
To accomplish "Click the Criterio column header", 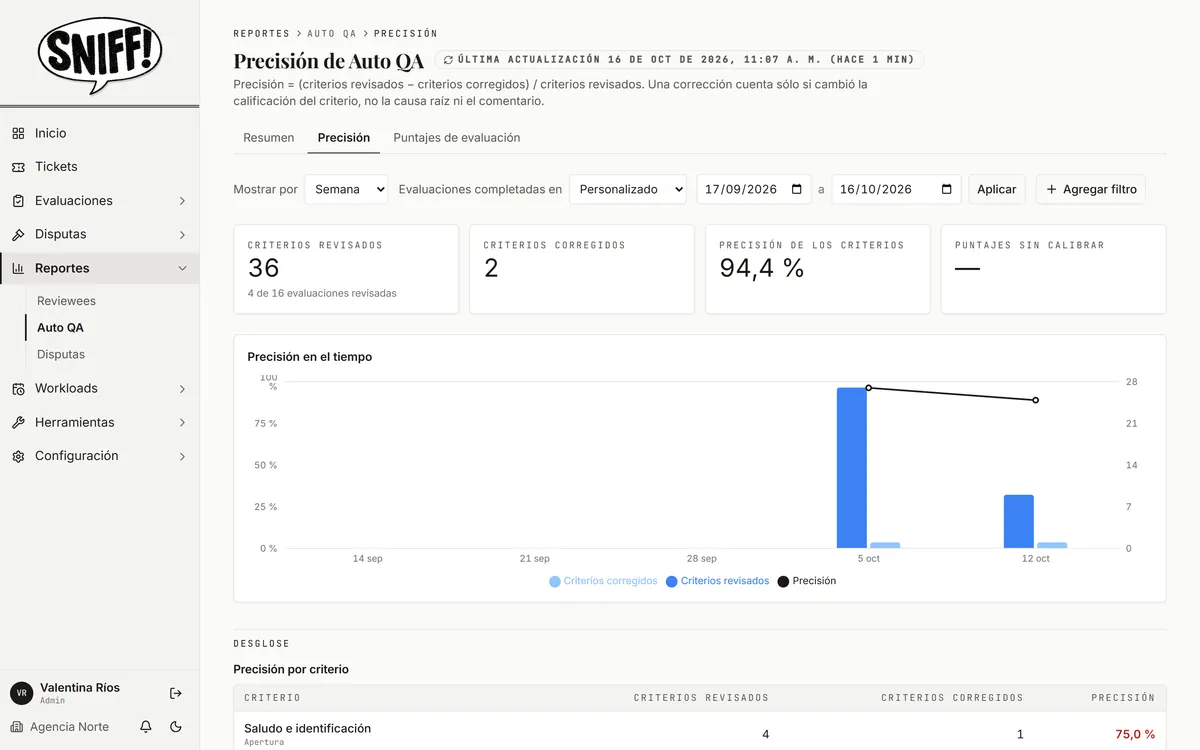I will tap(272, 698).
